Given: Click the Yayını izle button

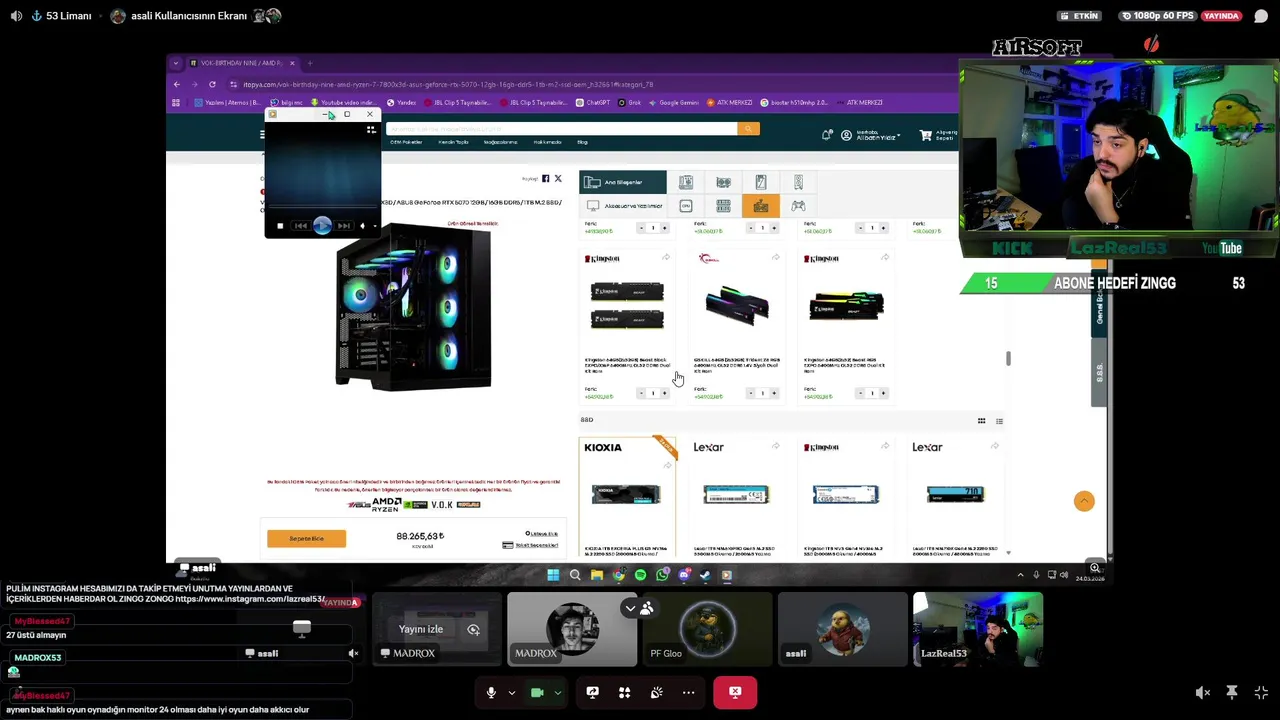Looking at the screenshot, I should [x=421, y=629].
